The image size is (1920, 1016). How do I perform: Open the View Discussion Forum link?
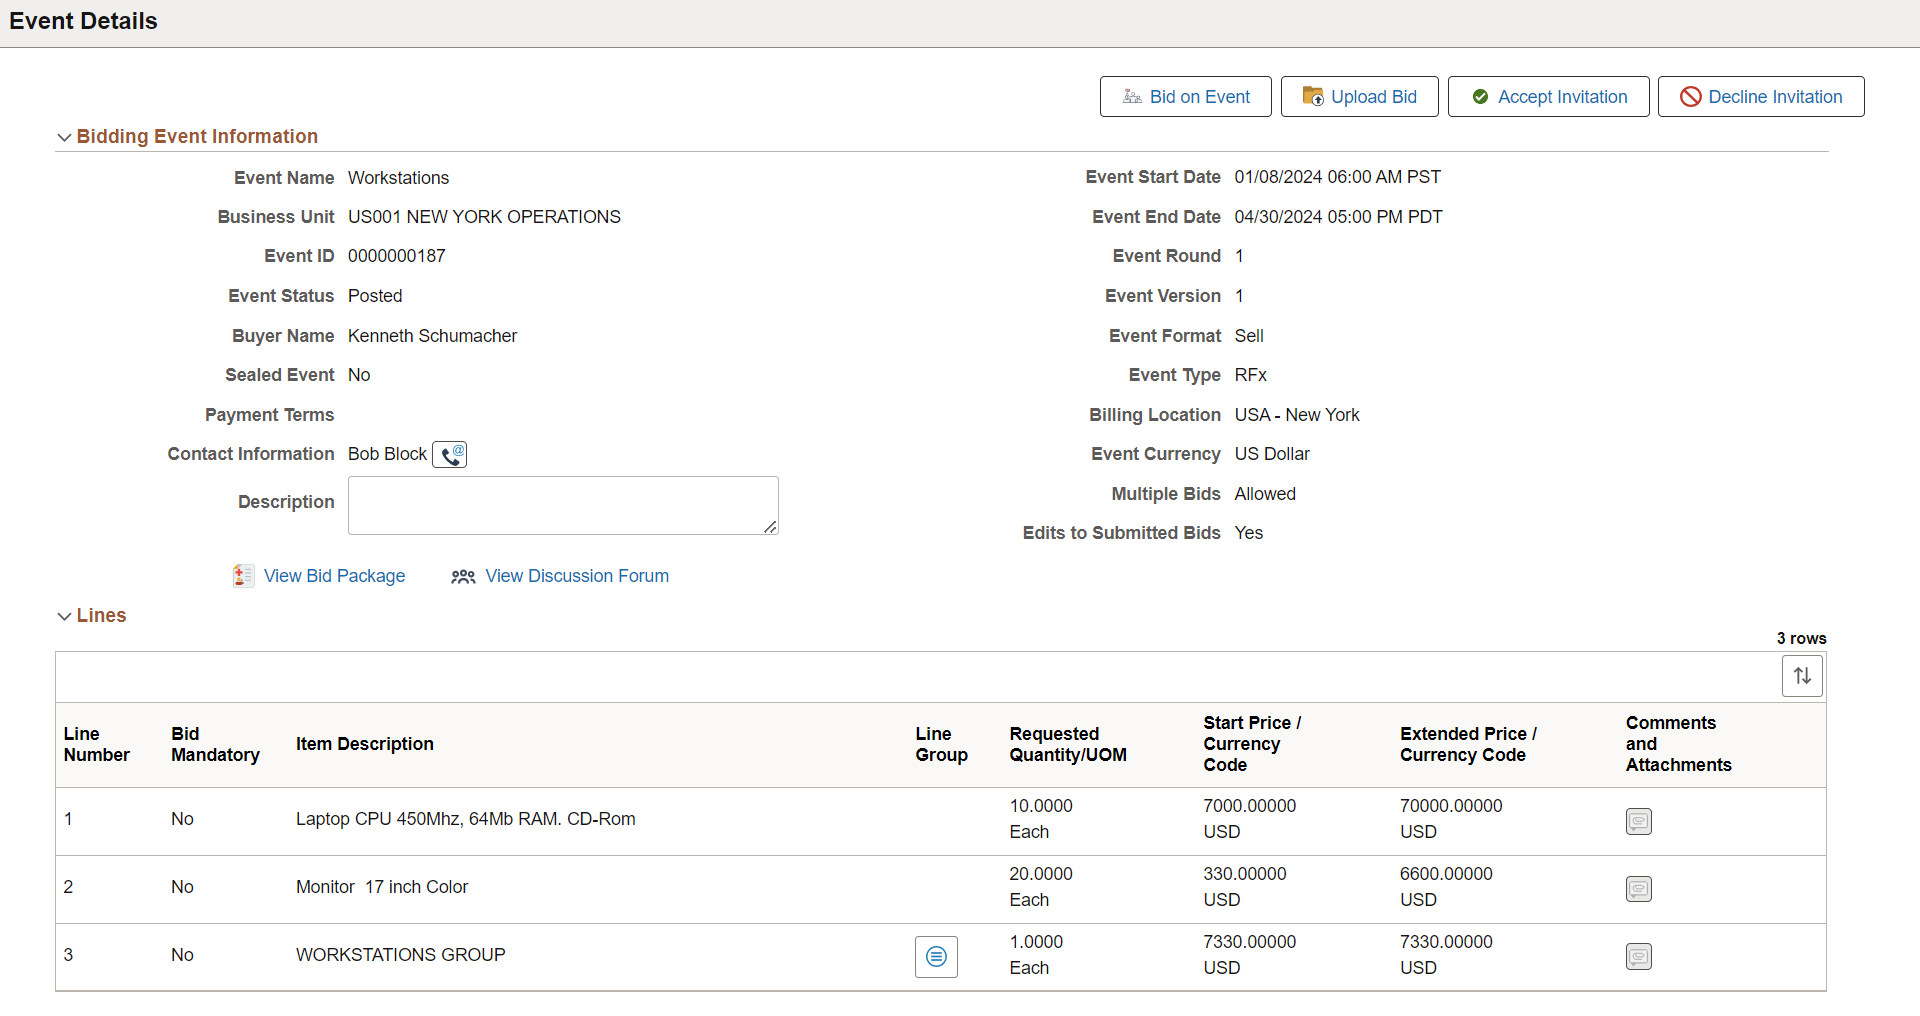point(577,576)
